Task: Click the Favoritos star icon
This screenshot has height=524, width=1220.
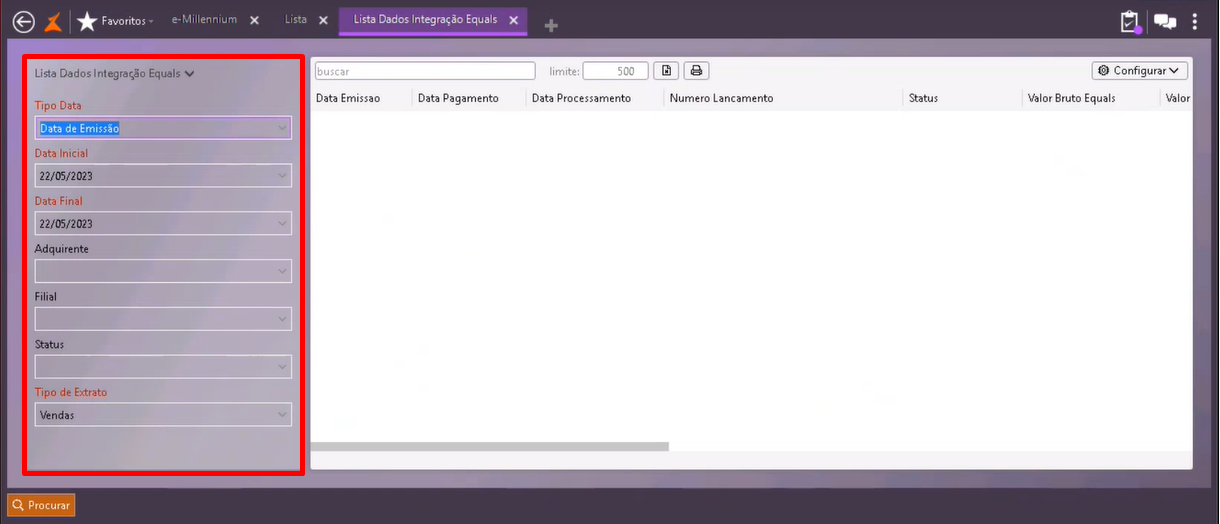Action: [87, 21]
